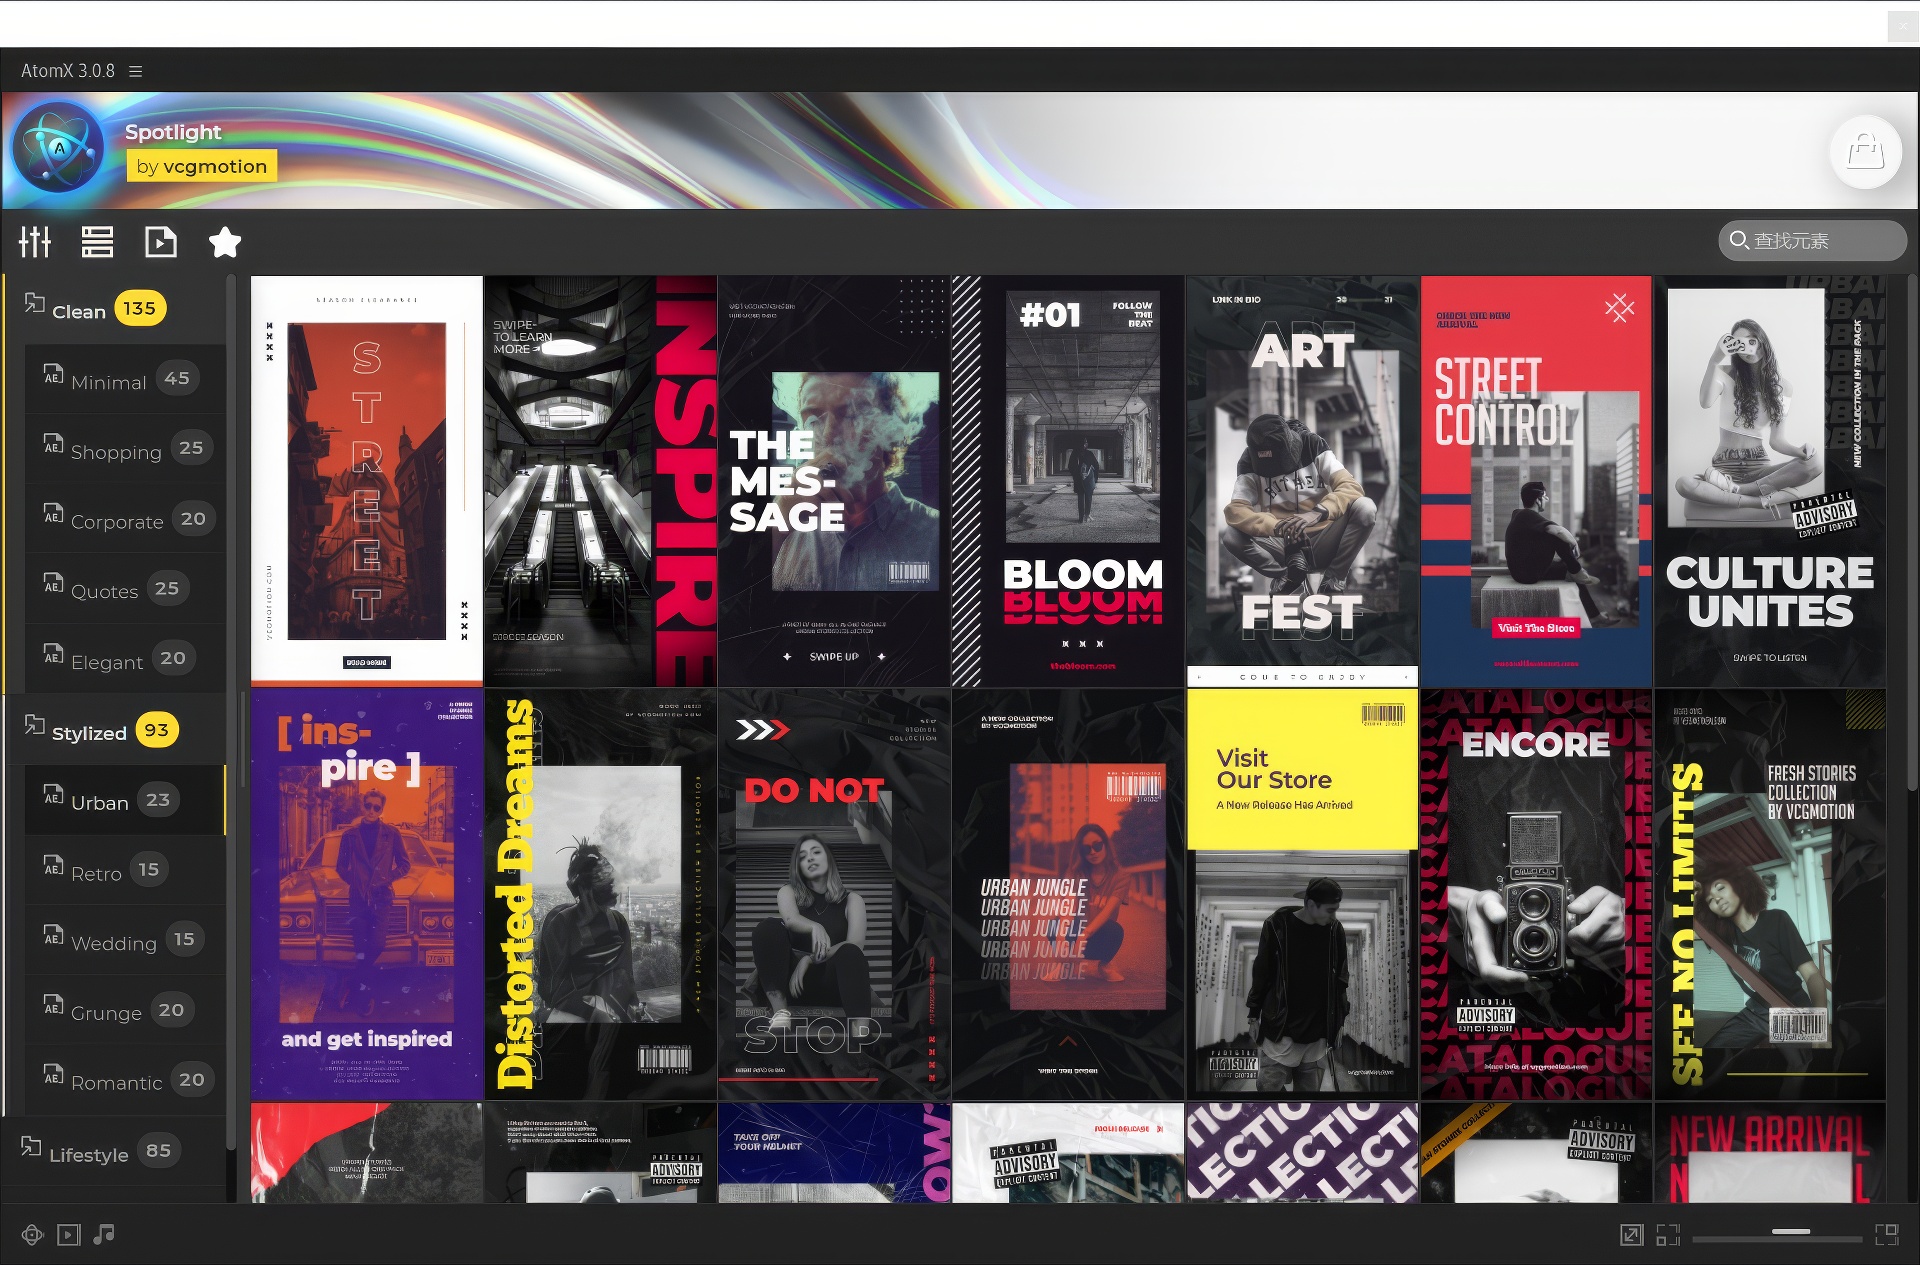Select the STREET red template thumbnail
The height and width of the screenshot is (1265, 1920).
click(x=367, y=481)
